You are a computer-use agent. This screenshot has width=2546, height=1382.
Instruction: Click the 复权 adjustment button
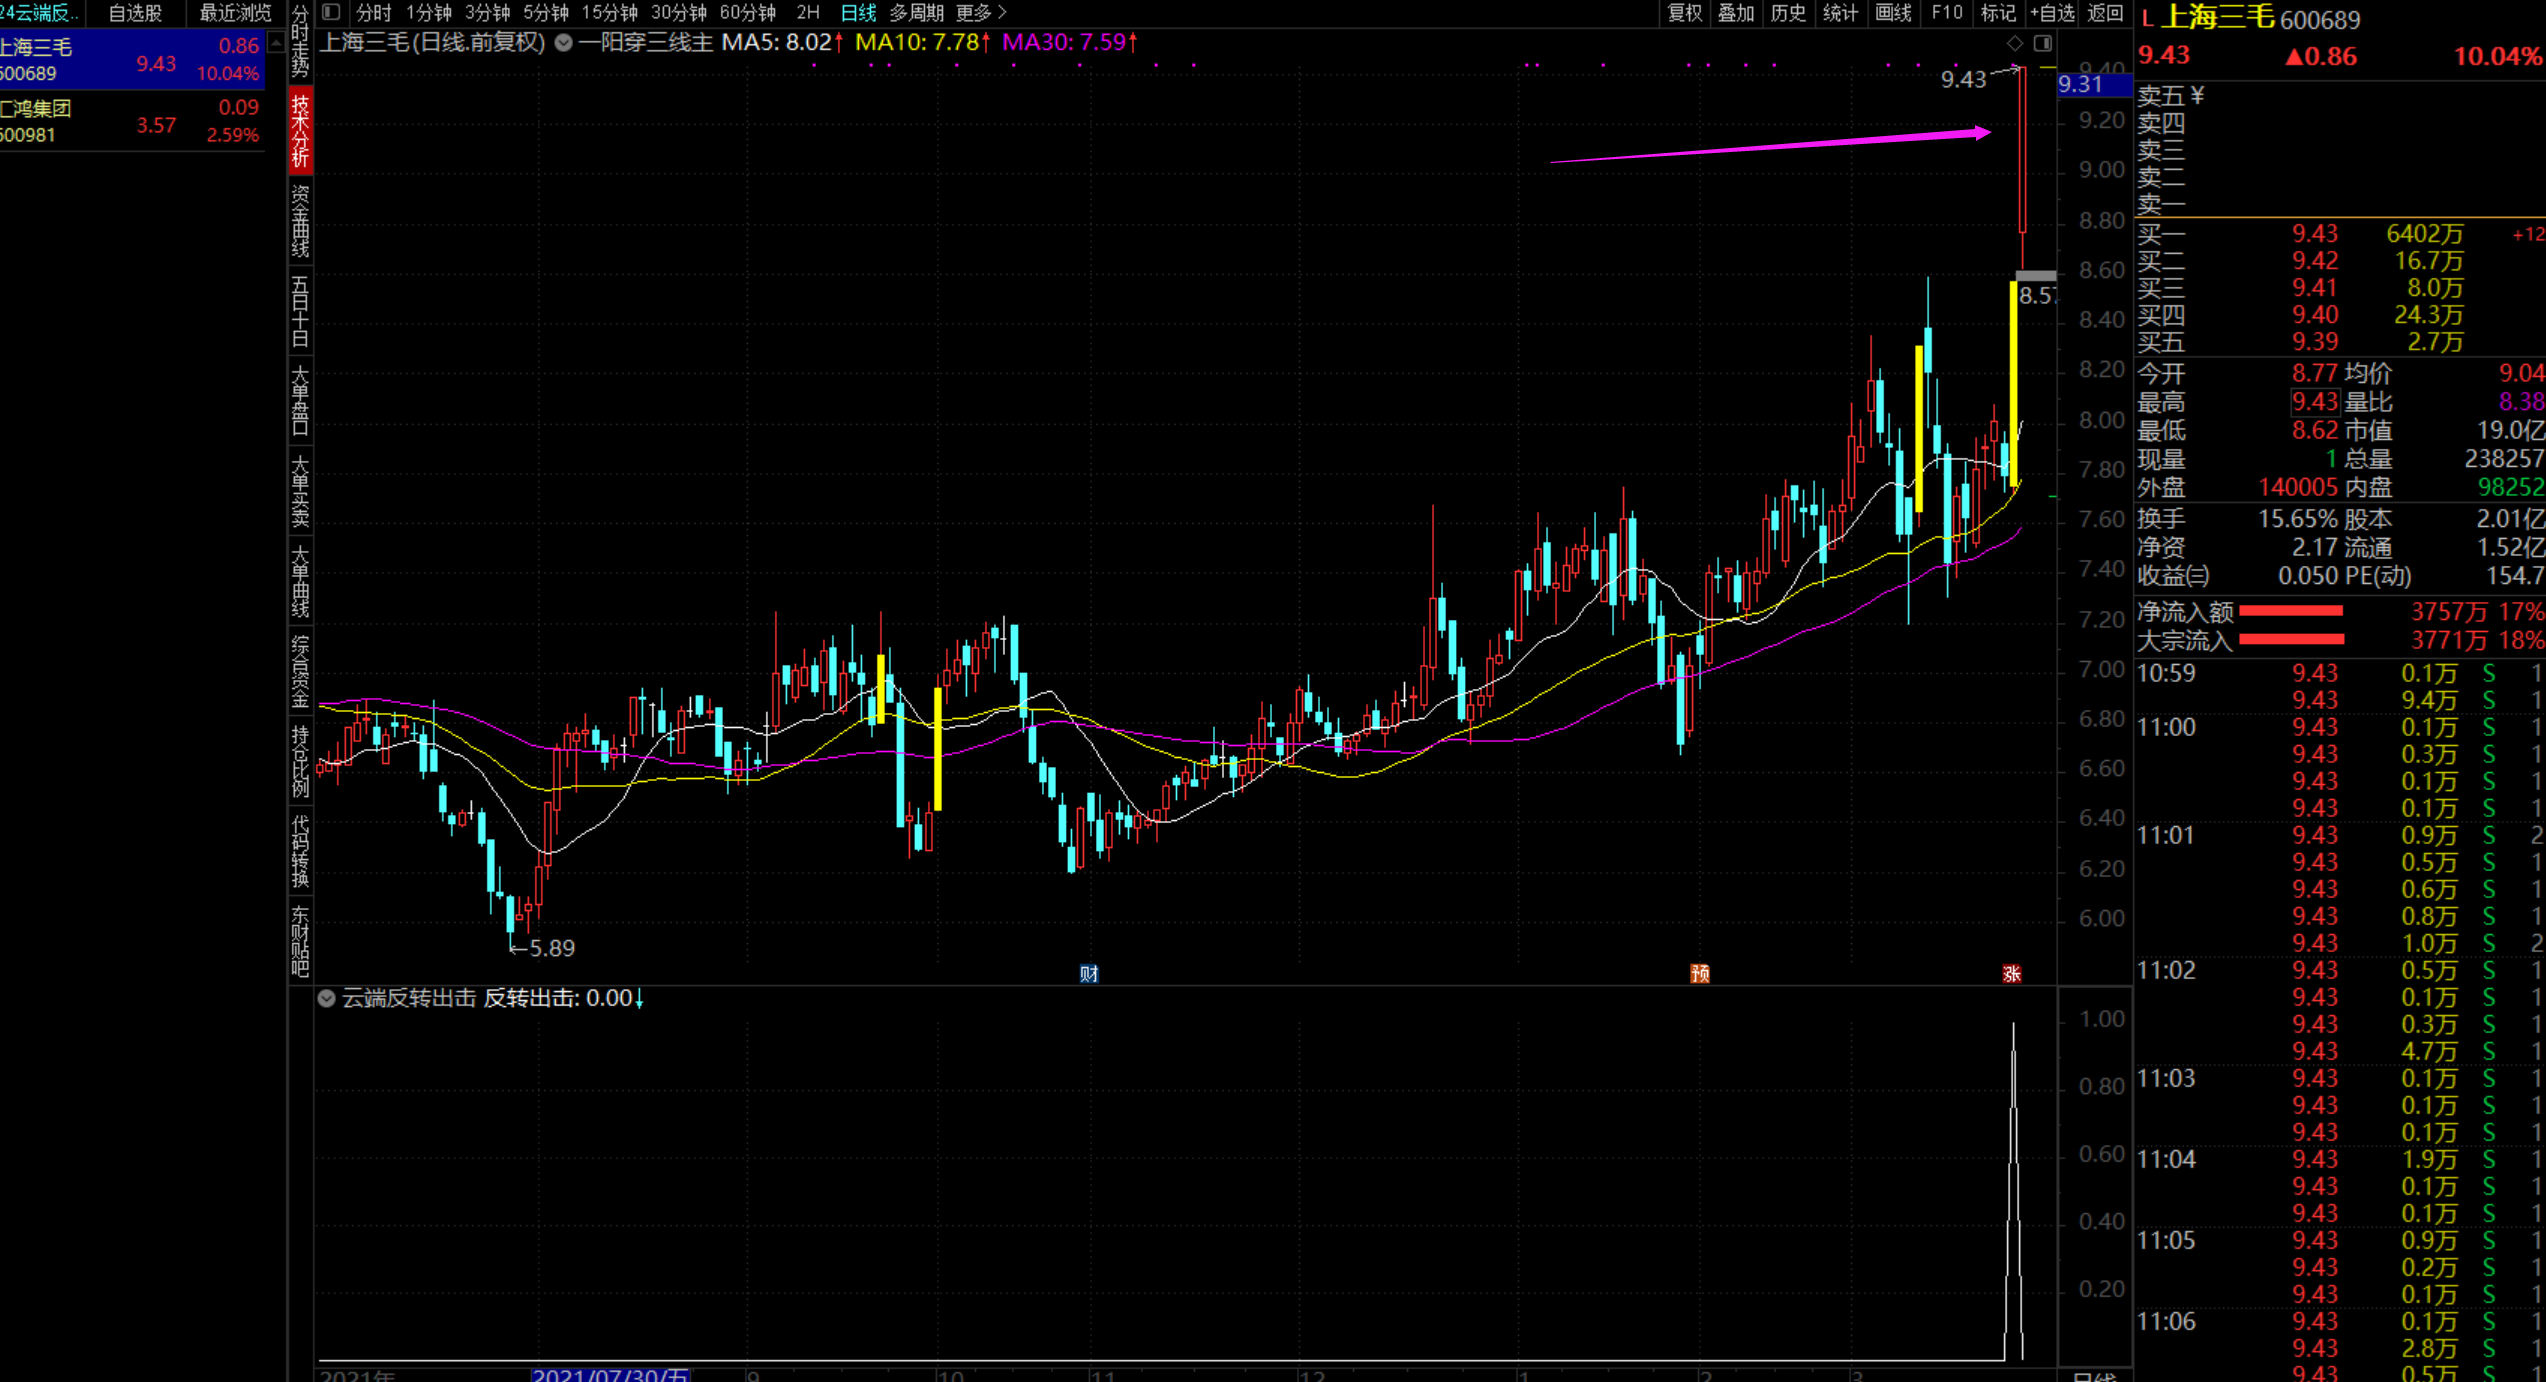pos(1684,13)
